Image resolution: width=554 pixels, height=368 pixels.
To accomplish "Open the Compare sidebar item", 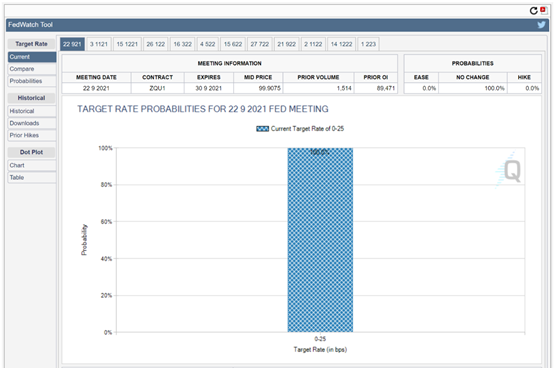I will (x=32, y=69).
